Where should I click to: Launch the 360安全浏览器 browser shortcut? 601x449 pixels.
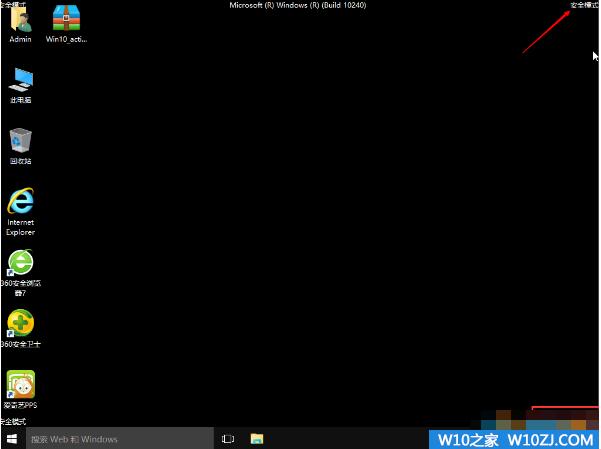click(x=20, y=263)
